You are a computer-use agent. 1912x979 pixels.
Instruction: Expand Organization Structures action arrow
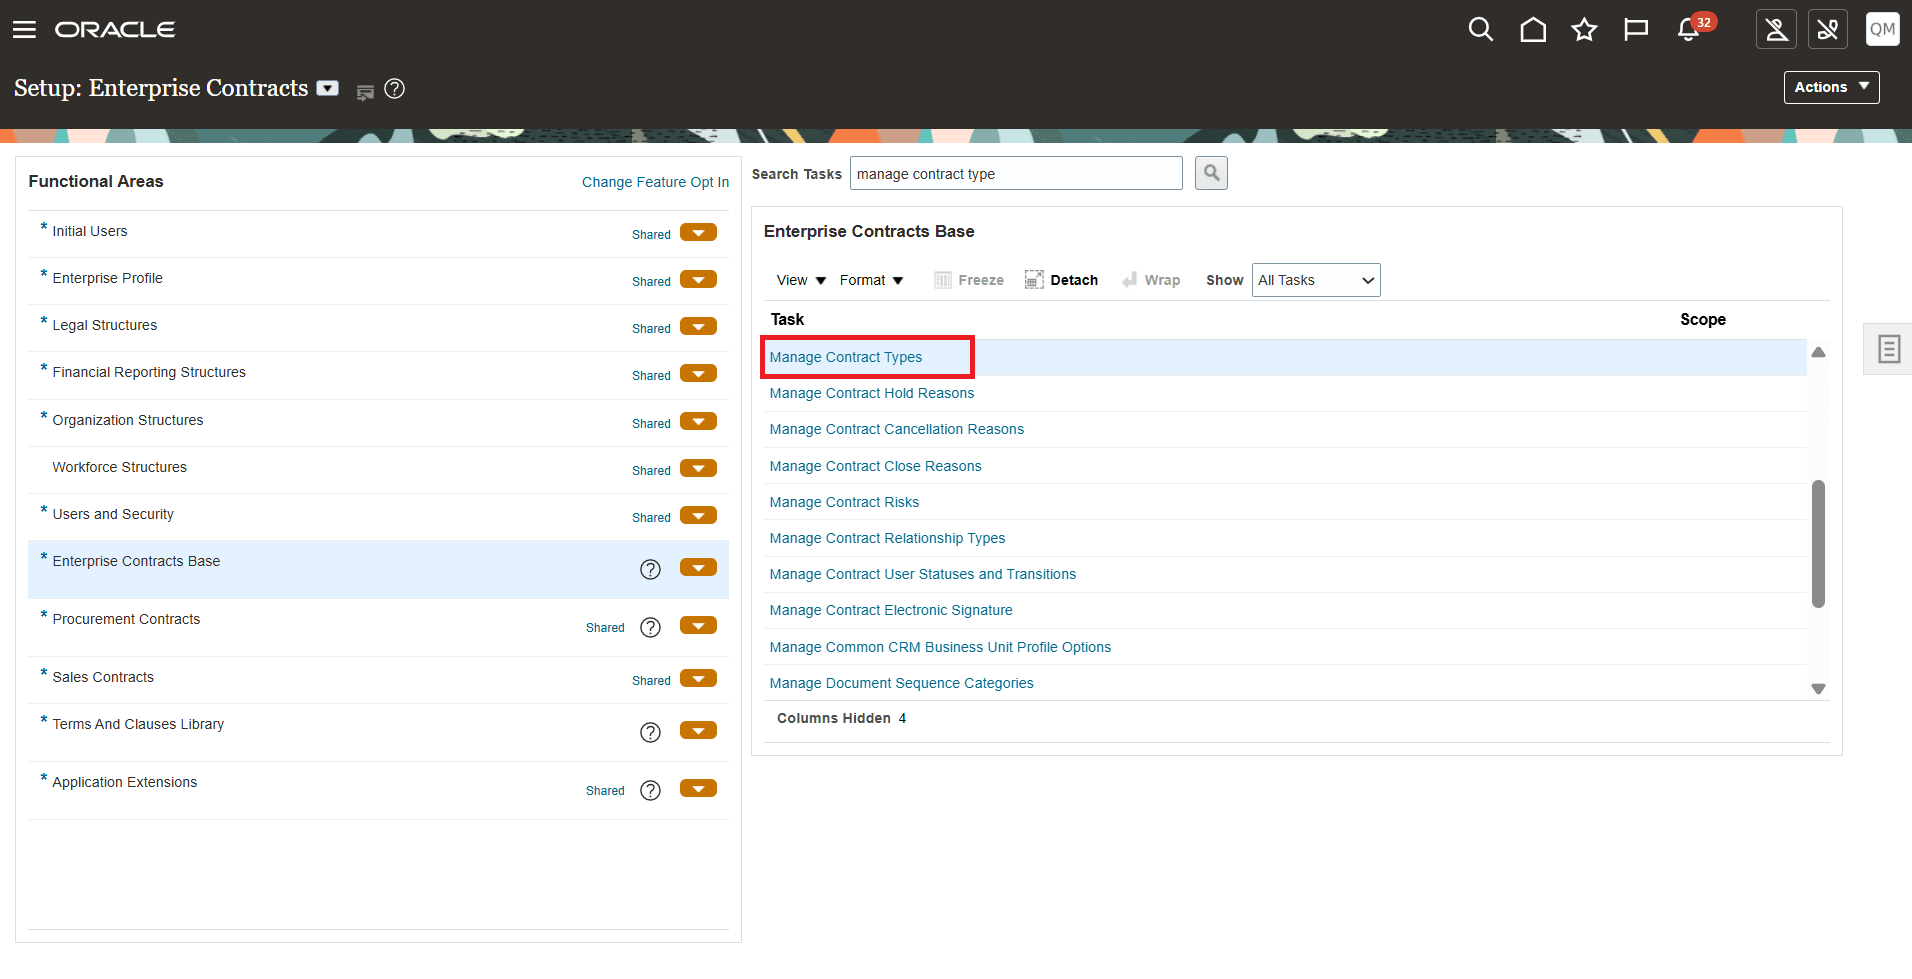(698, 421)
